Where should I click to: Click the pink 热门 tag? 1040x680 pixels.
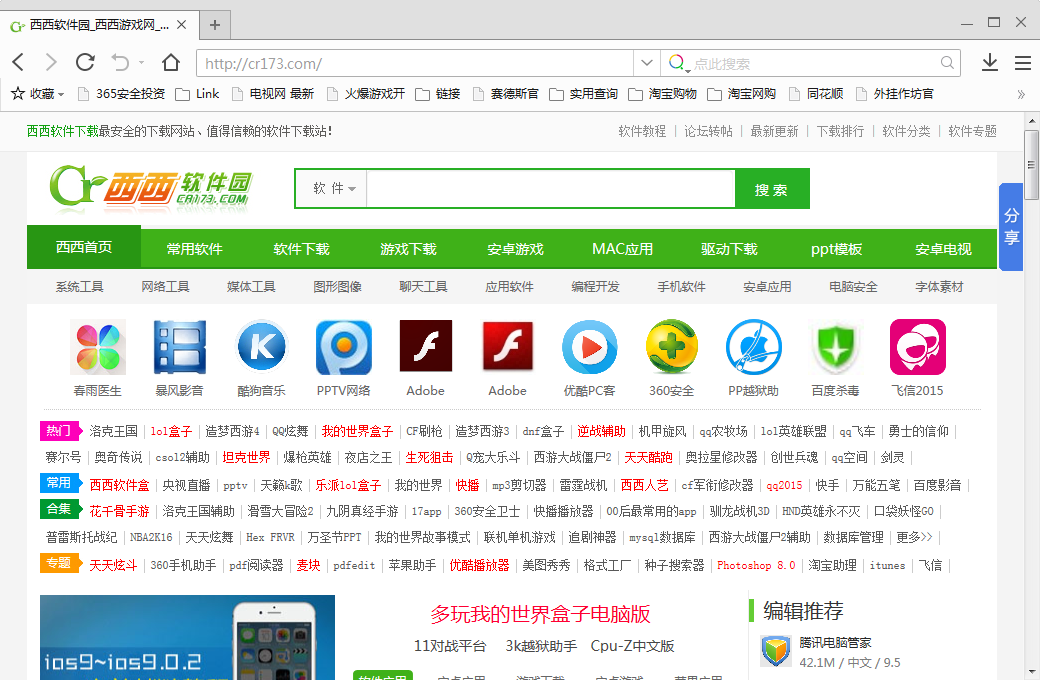pyautogui.click(x=60, y=431)
